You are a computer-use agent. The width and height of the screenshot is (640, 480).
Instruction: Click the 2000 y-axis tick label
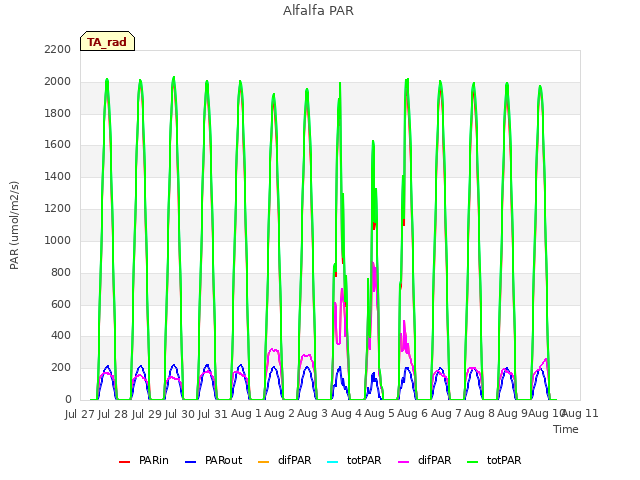pyautogui.click(x=58, y=81)
